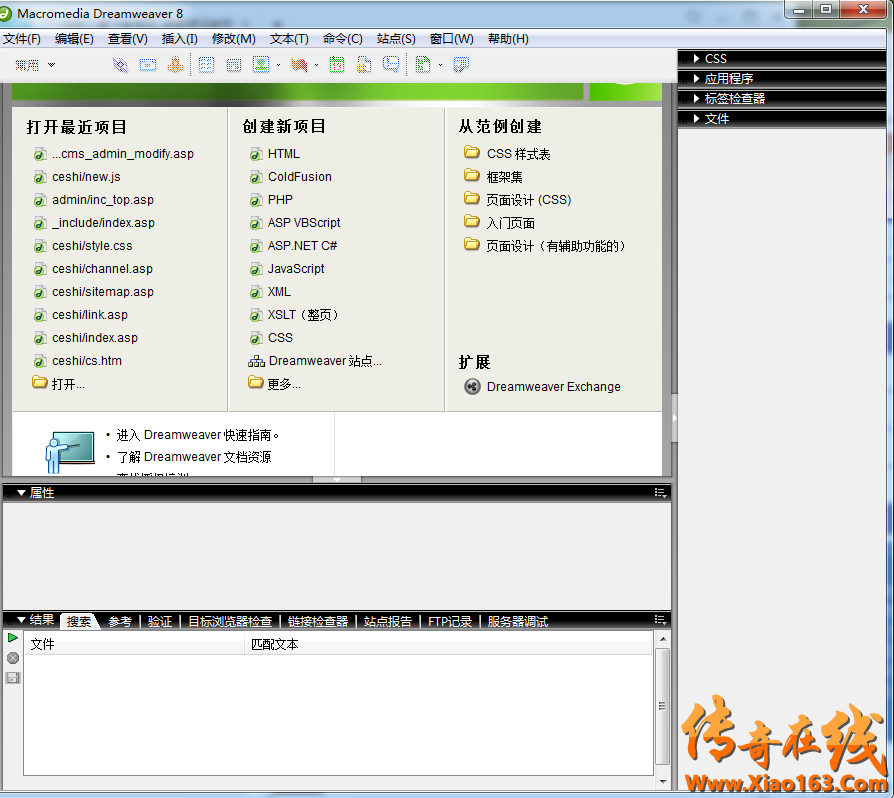Open the 结果 panel options menu icon
The height and width of the screenshot is (798, 894).
pyautogui.click(x=660, y=620)
